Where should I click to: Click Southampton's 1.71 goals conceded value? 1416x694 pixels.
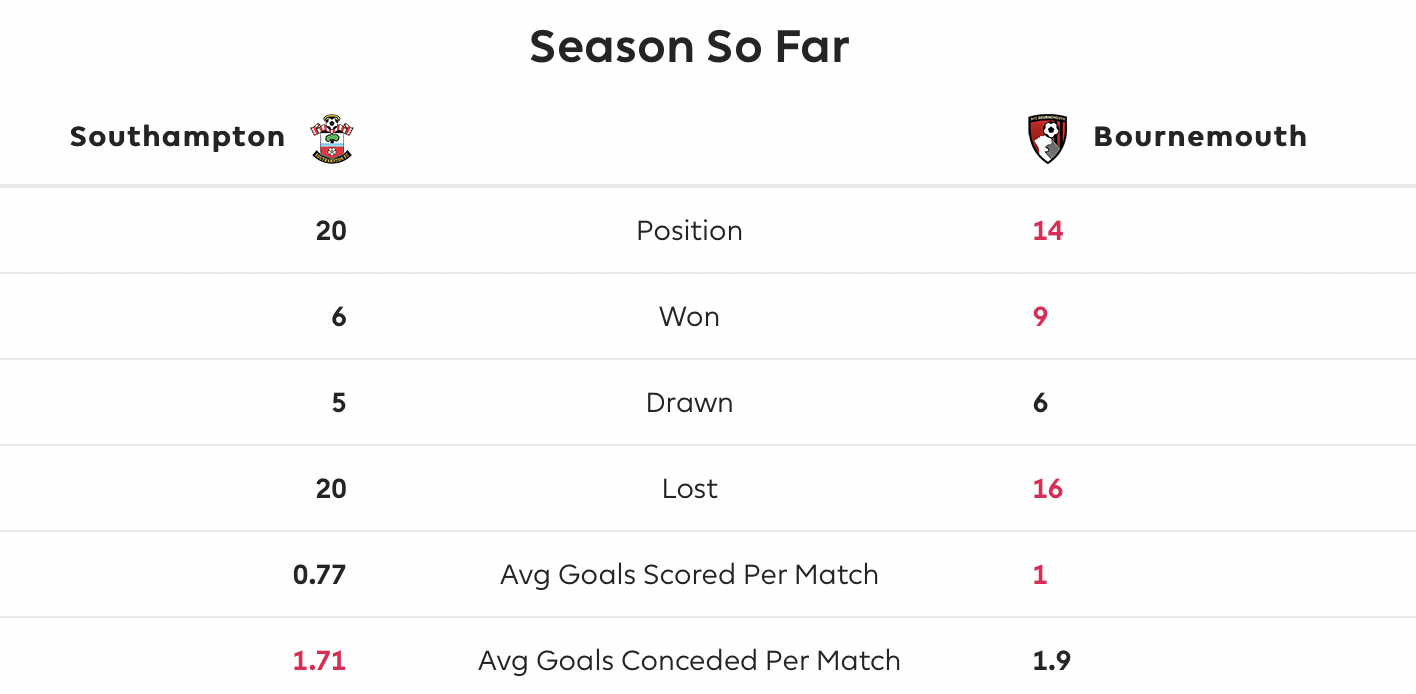[319, 661]
